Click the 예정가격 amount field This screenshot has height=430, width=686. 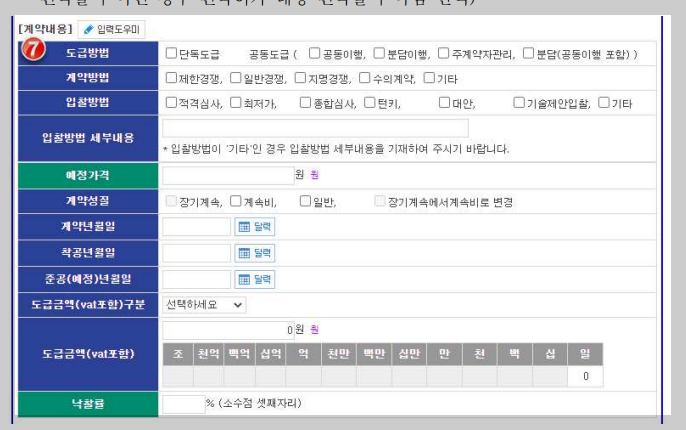point(228,175)
